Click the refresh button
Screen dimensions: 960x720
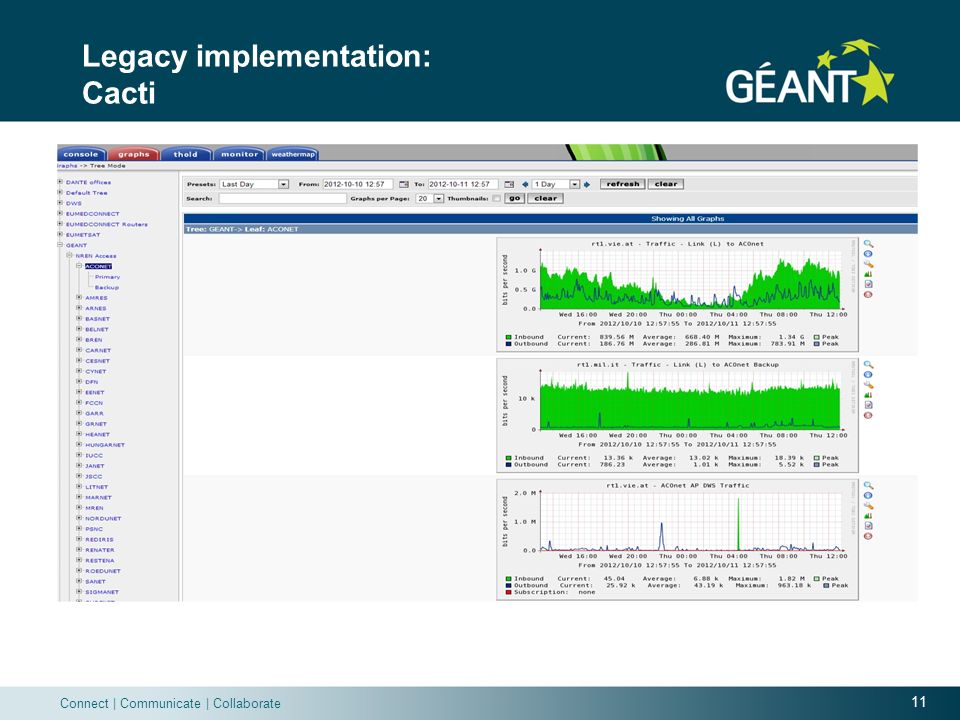623,184
